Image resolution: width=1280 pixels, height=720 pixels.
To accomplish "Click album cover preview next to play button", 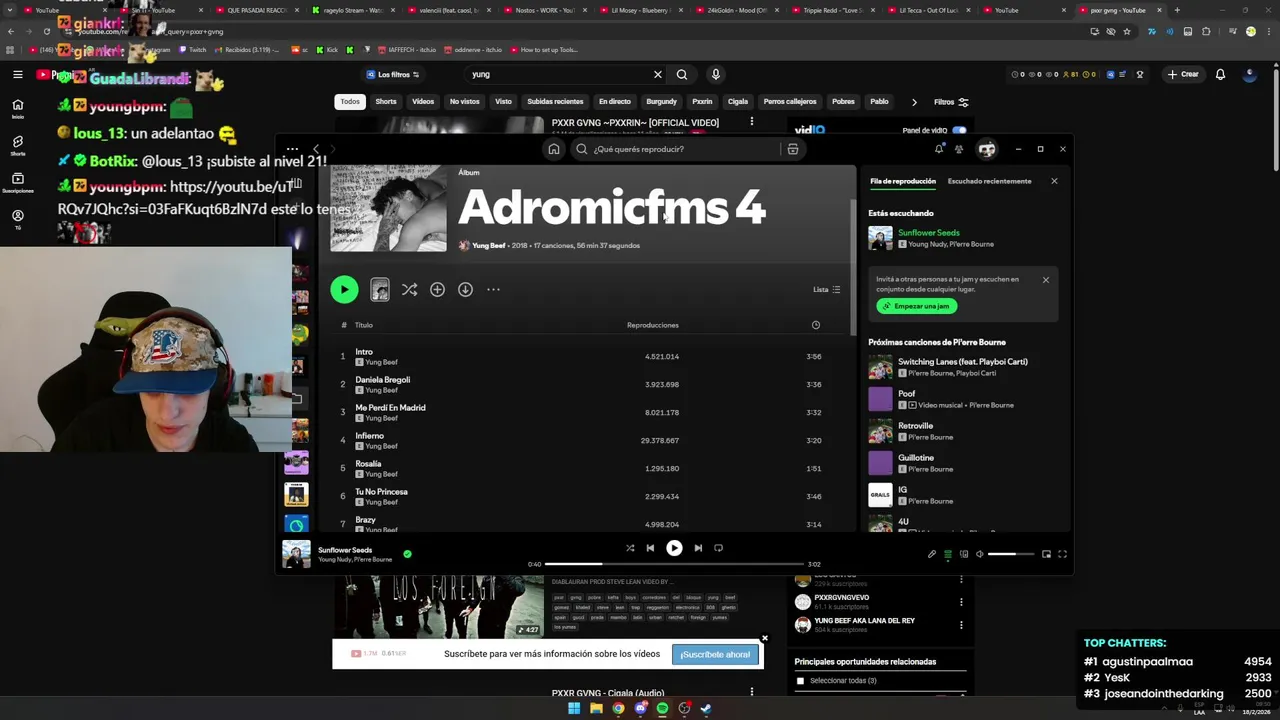I will 380,289.
